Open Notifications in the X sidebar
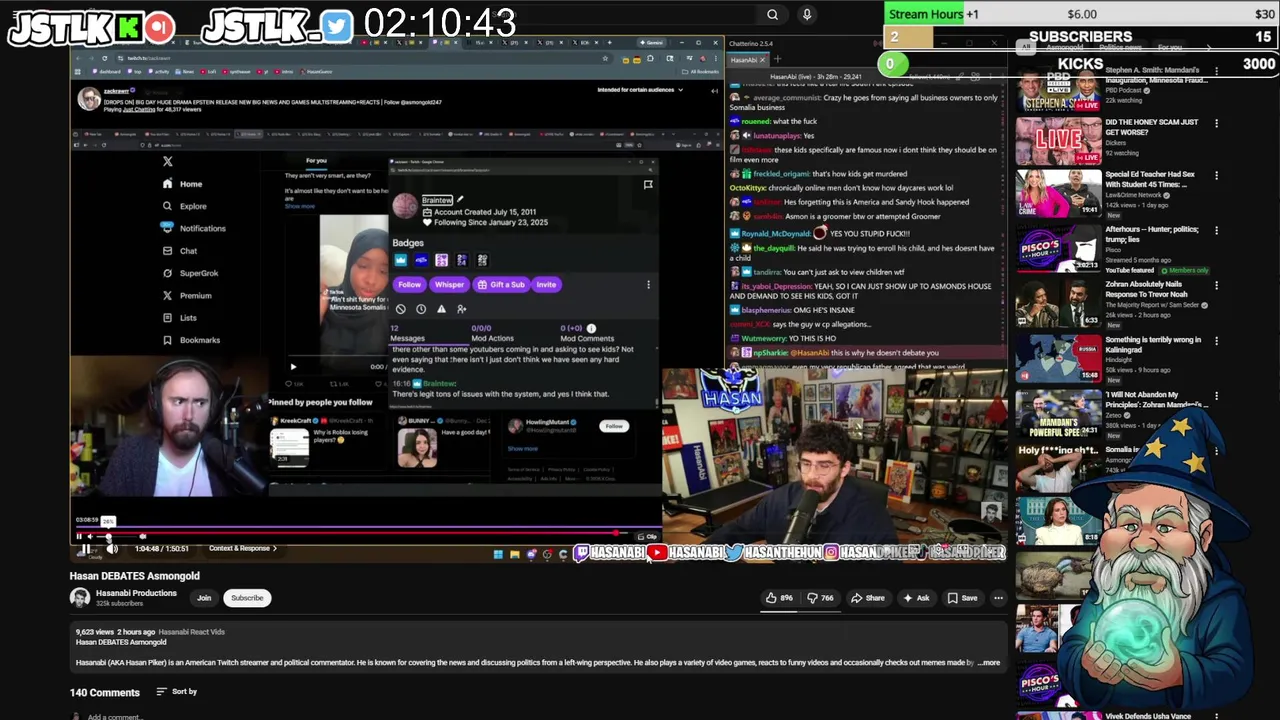Viewport: 1280px width, 720px height. (x=193, y=228)
